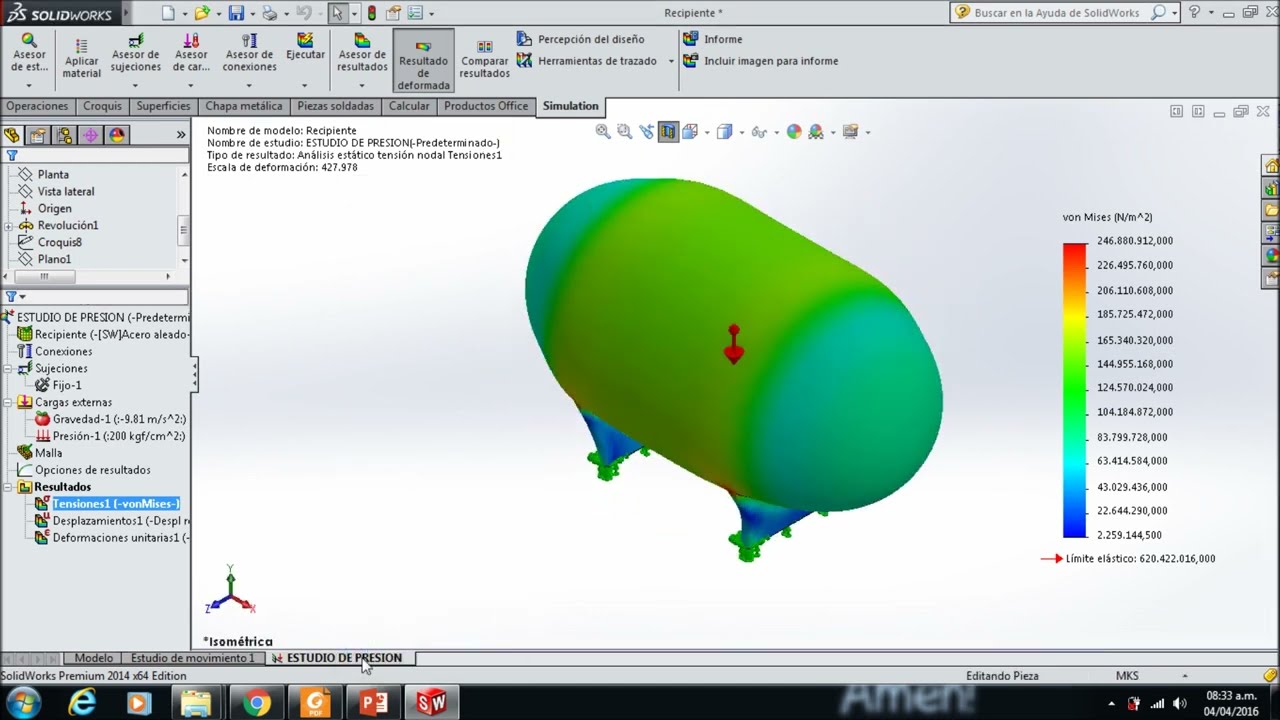This screenshot has width=1280, height=720.
Task: Click SolidWorks help search field
Action: [x=1060, y=13]
